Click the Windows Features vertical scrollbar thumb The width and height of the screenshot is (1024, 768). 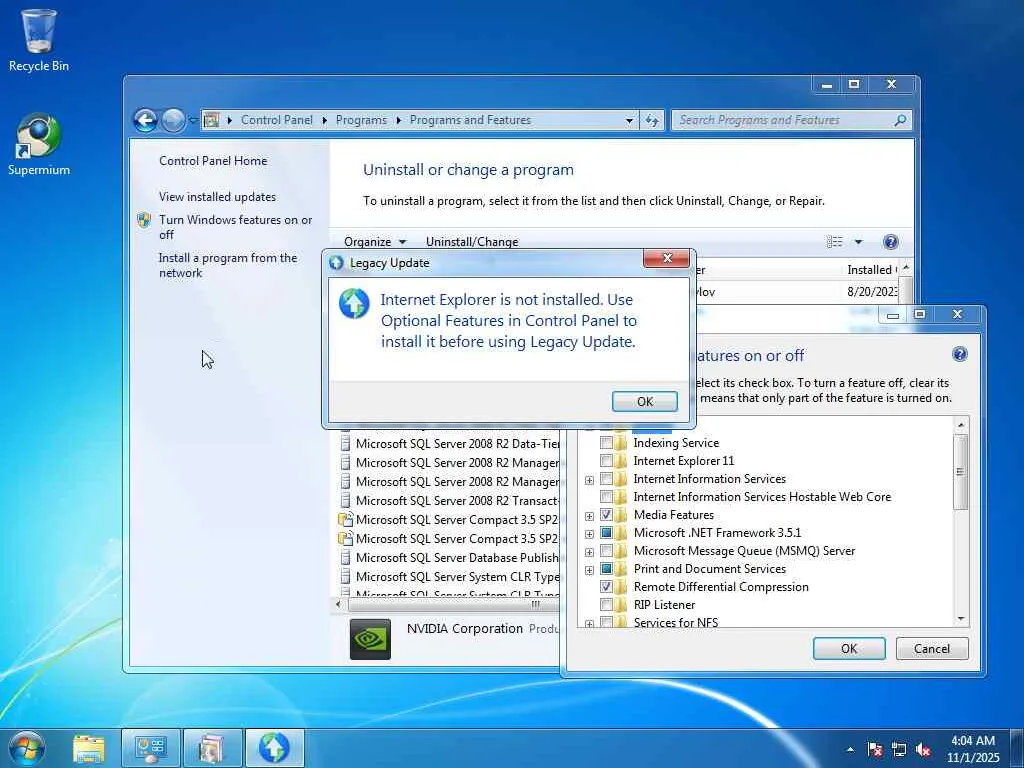[960, 472]
